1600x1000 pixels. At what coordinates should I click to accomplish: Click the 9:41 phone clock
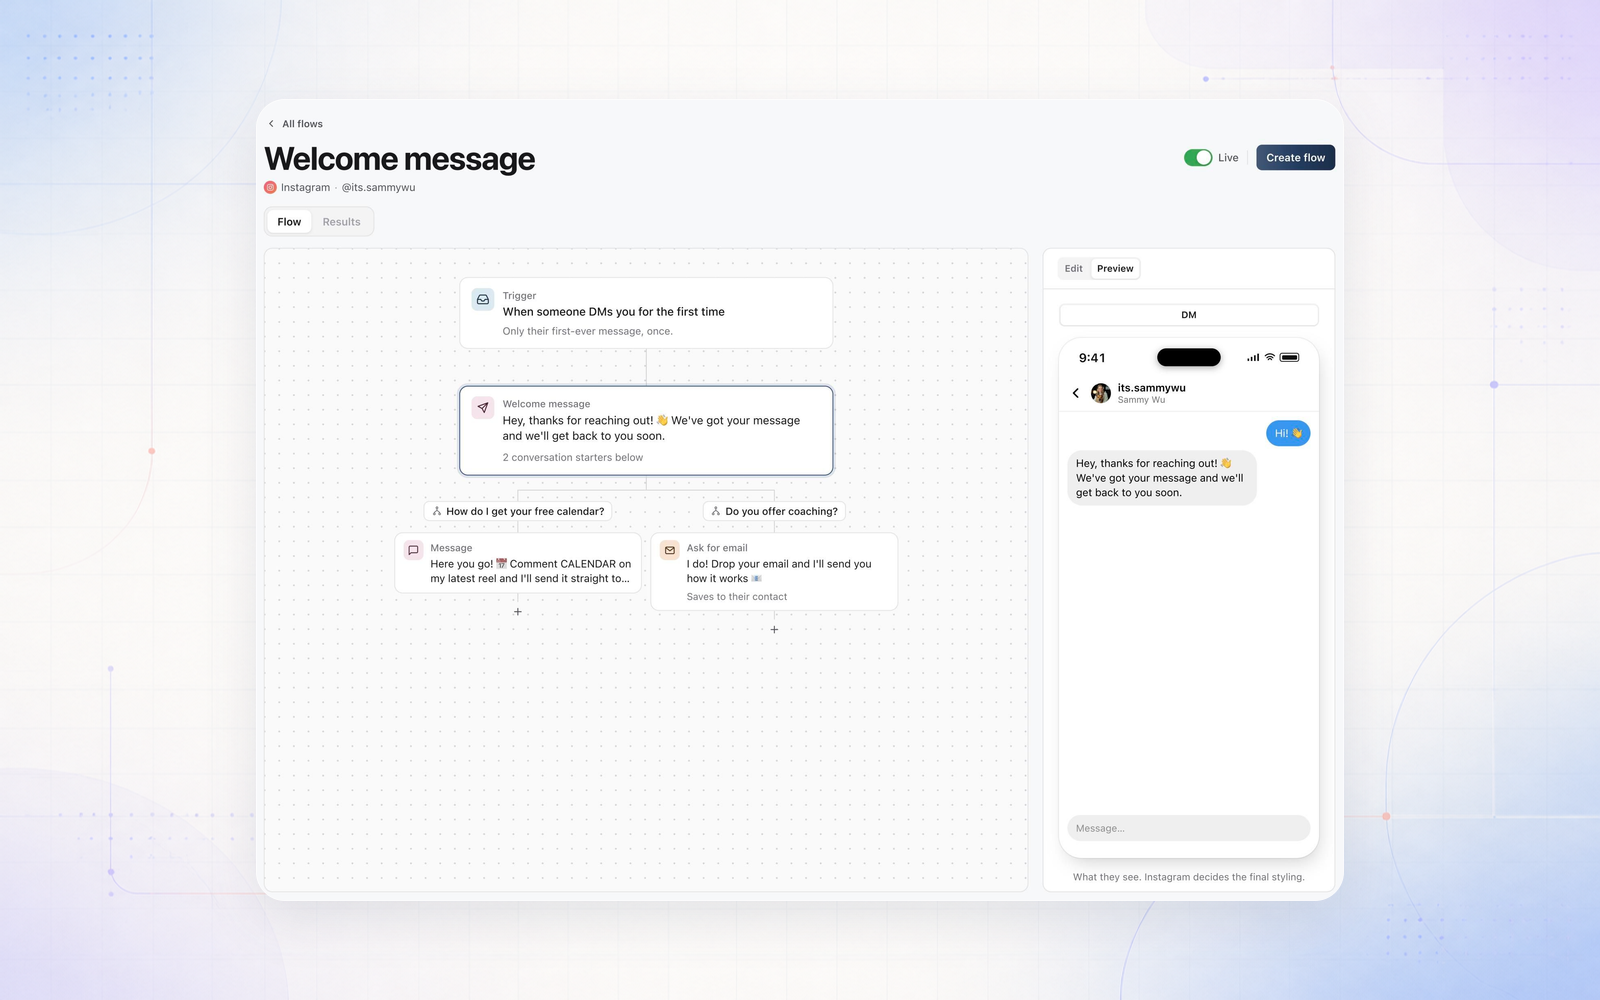tap(1092, 358)
